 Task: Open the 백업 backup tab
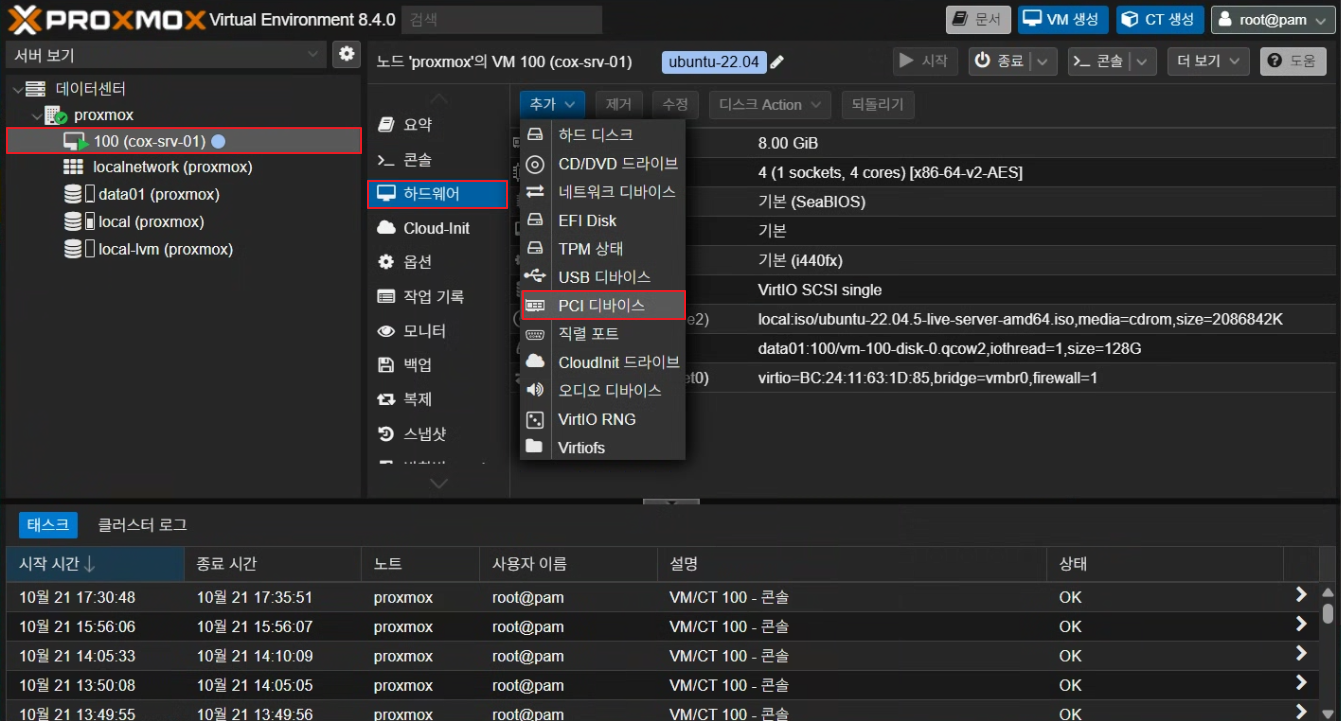point(437,365)
